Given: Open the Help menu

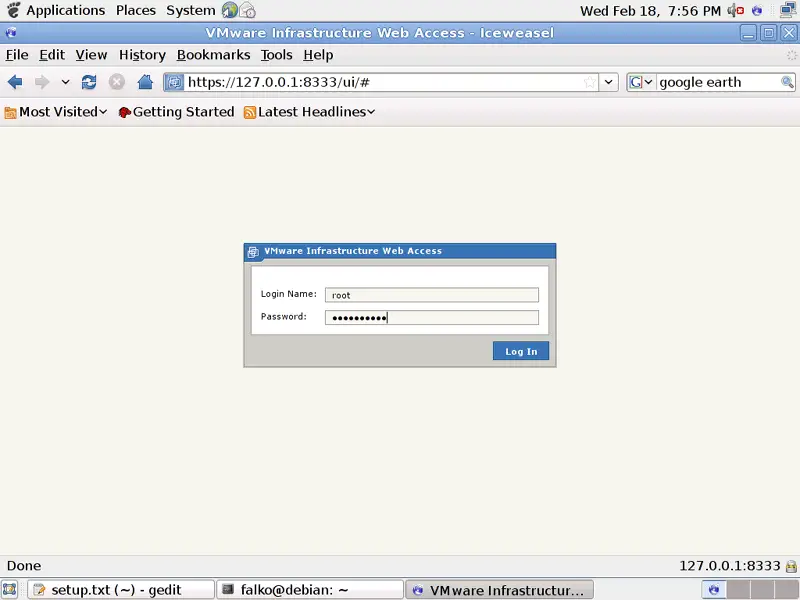Looking at the screenshot, I should click(x=318, y=55).
